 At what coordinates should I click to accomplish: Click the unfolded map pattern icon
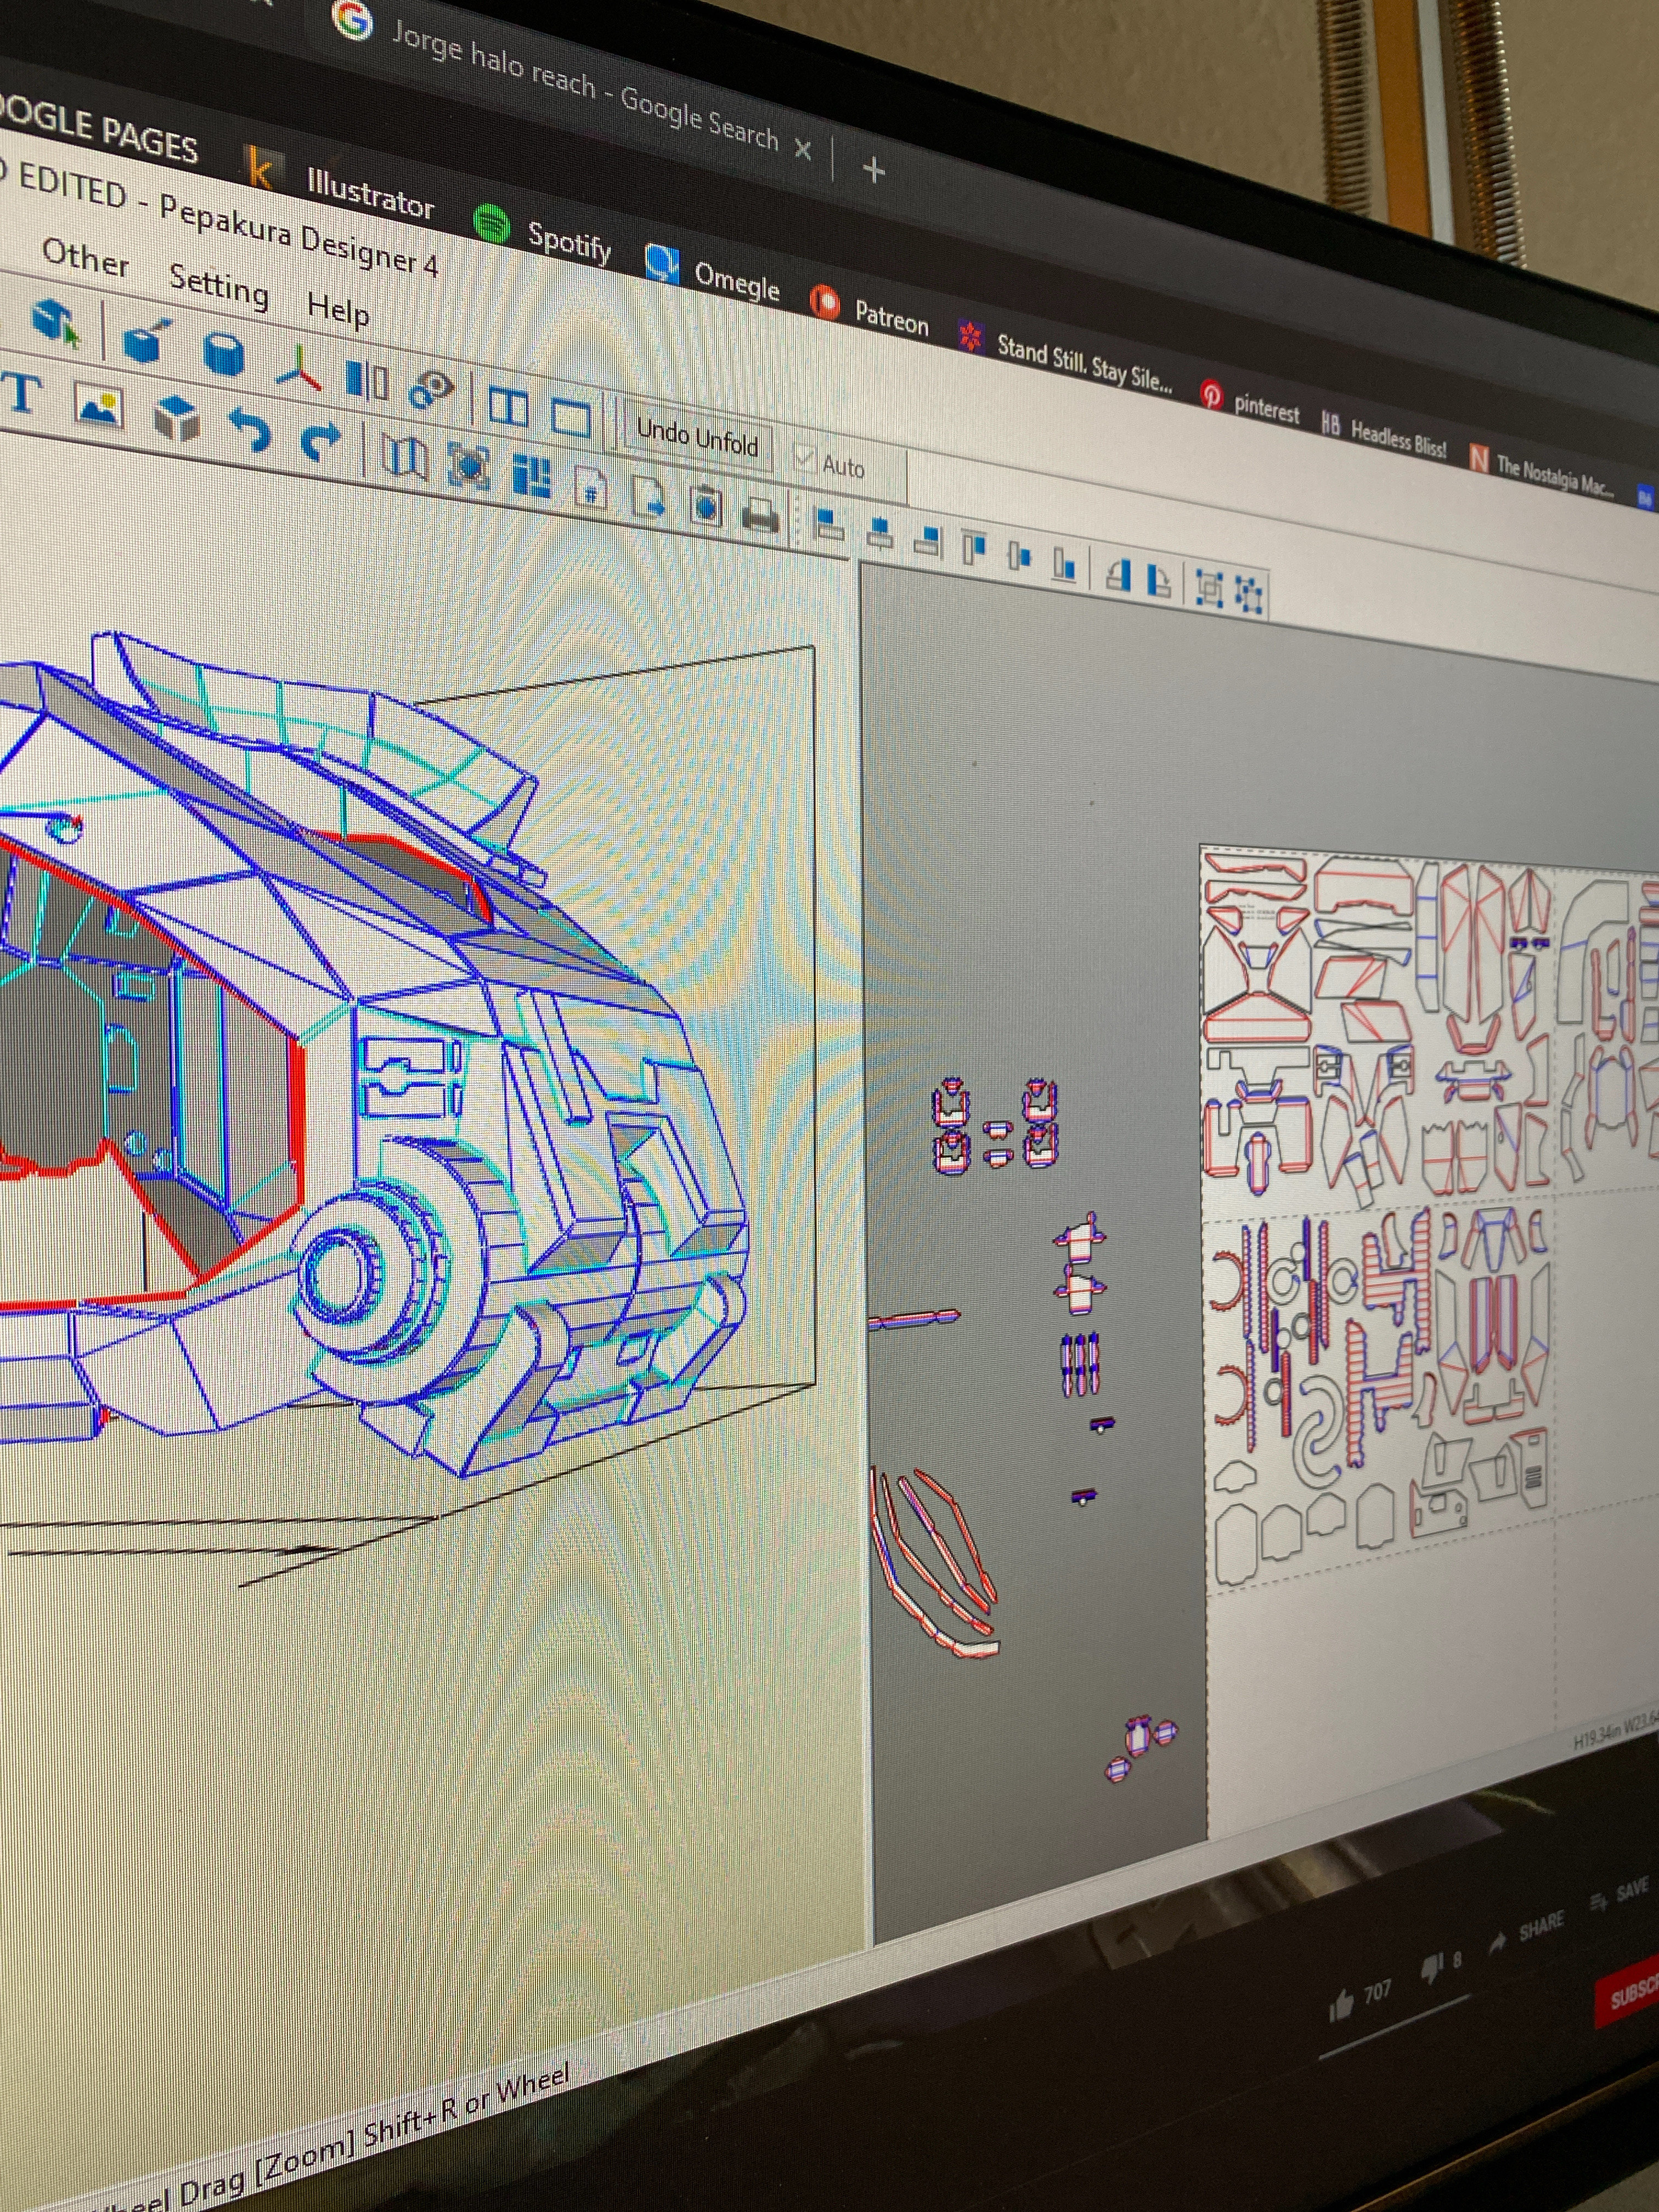point(405,457)
